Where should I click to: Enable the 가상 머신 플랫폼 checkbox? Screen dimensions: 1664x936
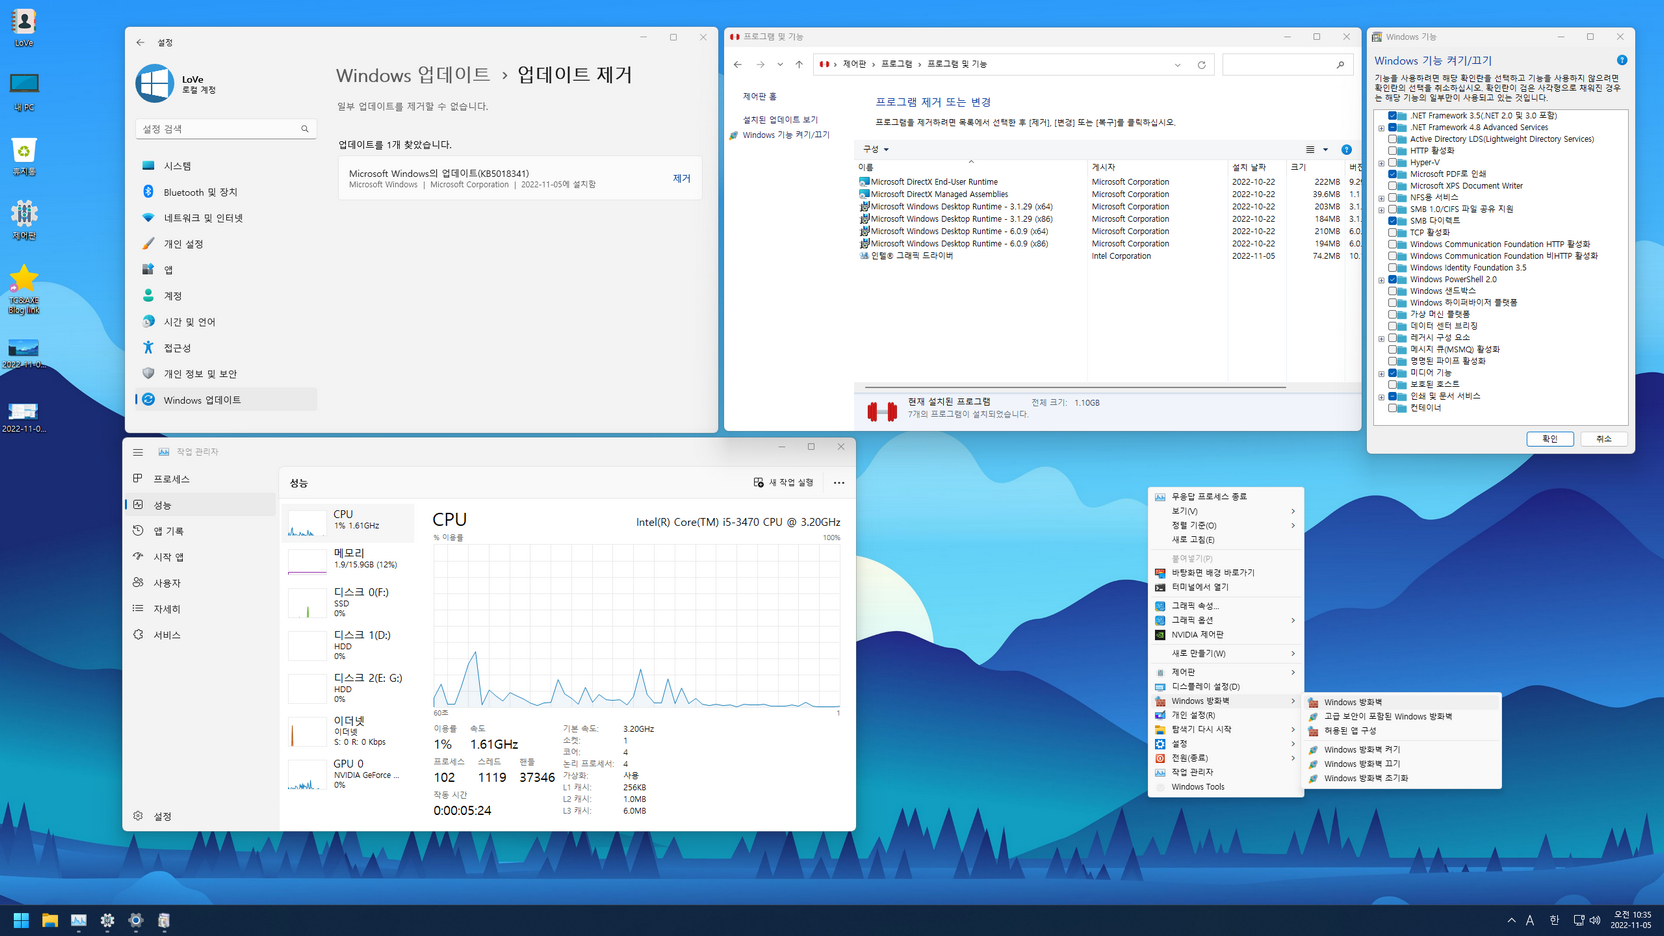1393,314
